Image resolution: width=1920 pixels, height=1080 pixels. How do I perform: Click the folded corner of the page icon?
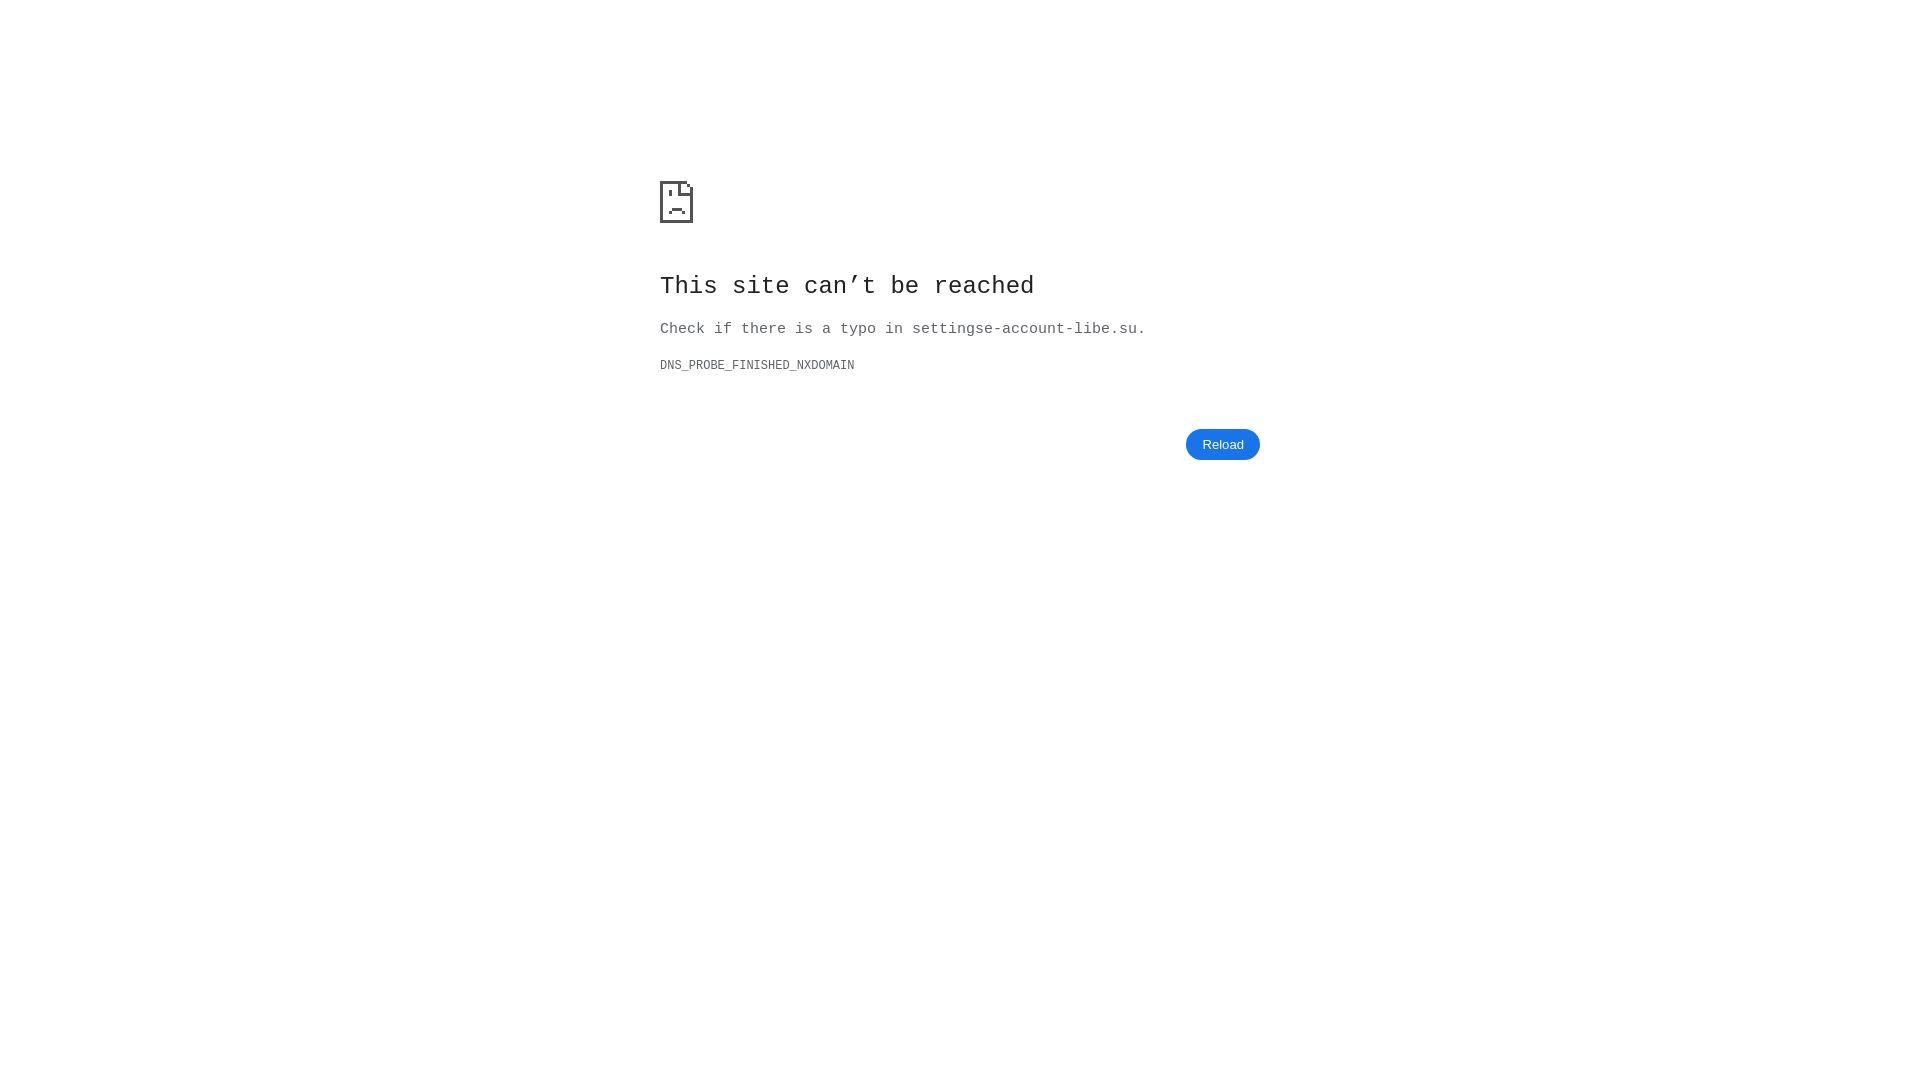click(x=686, y=188)
